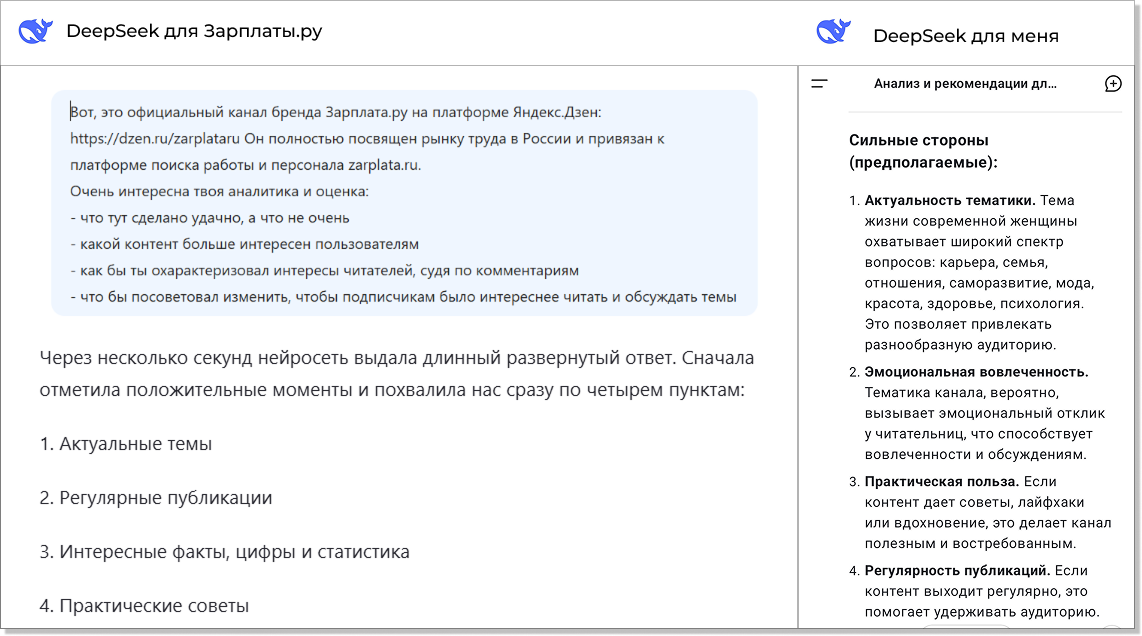Click bold text 'Эмоциональная вовлеченность.'
This screenshot has width=1142, height=636.
click(976, 372)
